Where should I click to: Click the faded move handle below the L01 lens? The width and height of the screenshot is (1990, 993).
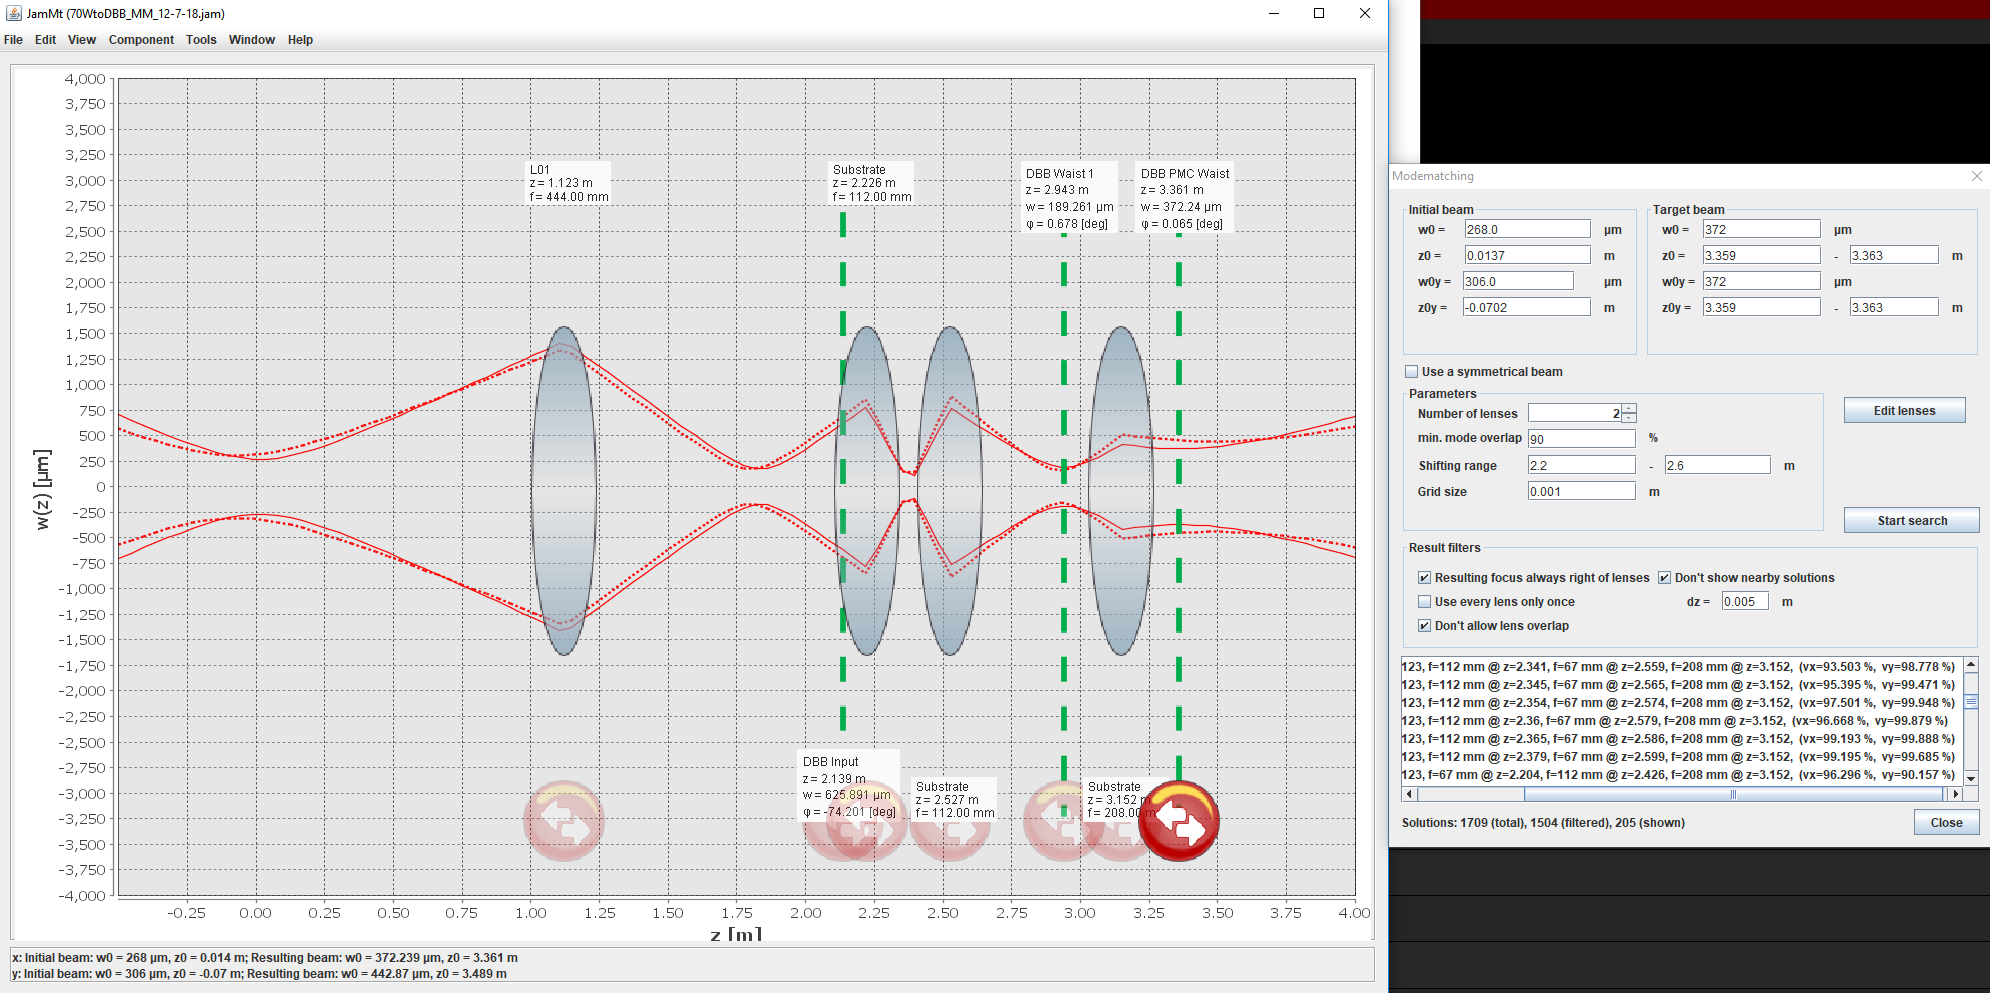[x=564, y=821]
